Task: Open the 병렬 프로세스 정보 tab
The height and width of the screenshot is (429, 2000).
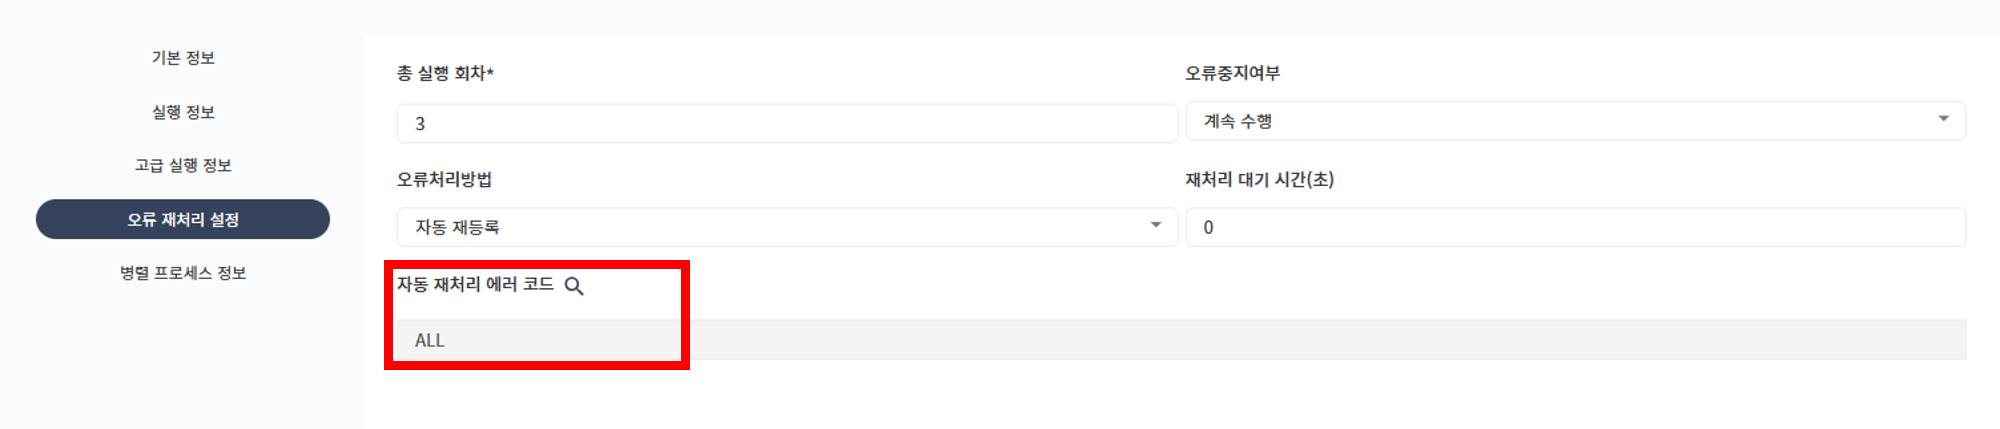Action: pyautogui.click(x=183, y=273)
